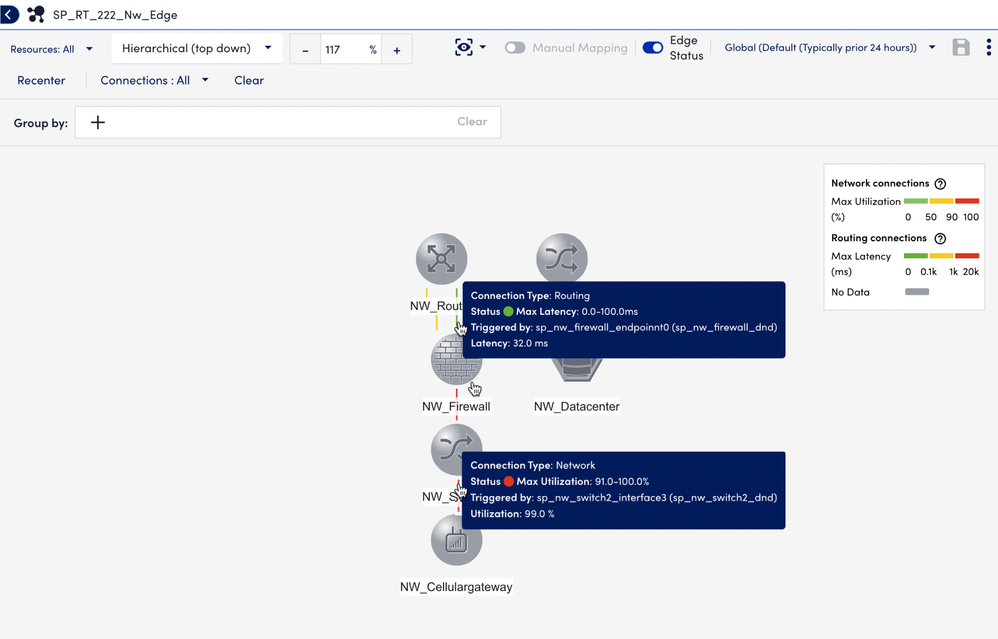Click the zoom percentage input field
The width and height of the screenshot is (998, 639).
click(343, 50)
